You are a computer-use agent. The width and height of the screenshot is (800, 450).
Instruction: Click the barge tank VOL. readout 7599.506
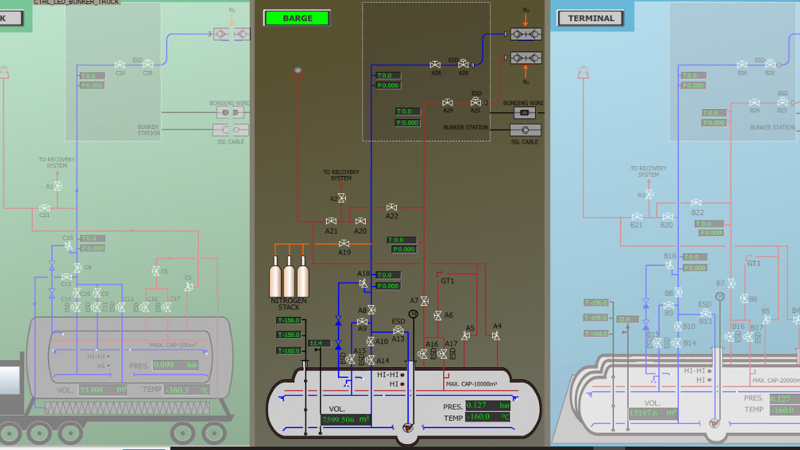(x=346, y=420)
